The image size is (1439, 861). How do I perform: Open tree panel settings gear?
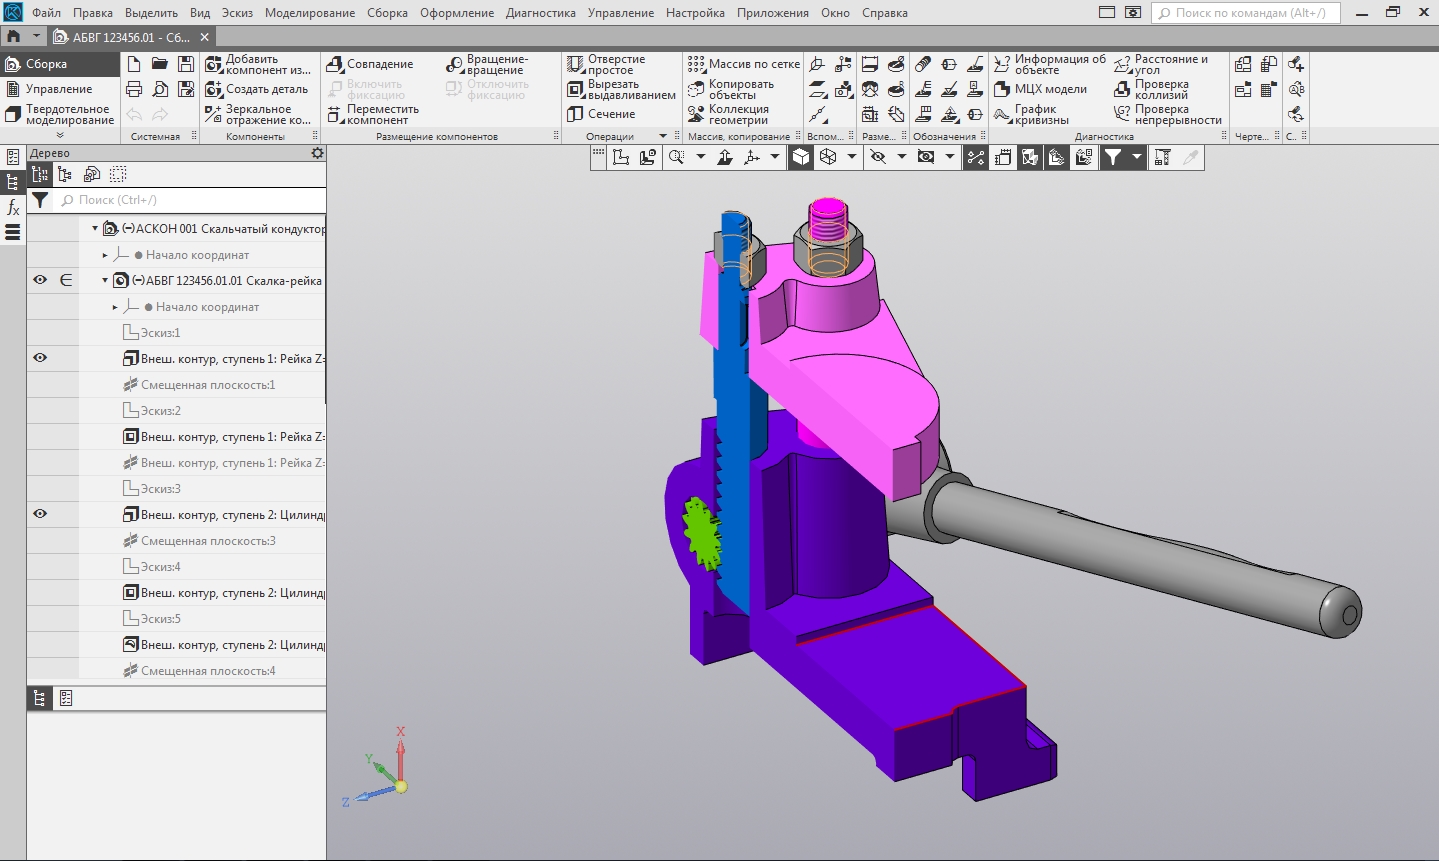point(317,153)
